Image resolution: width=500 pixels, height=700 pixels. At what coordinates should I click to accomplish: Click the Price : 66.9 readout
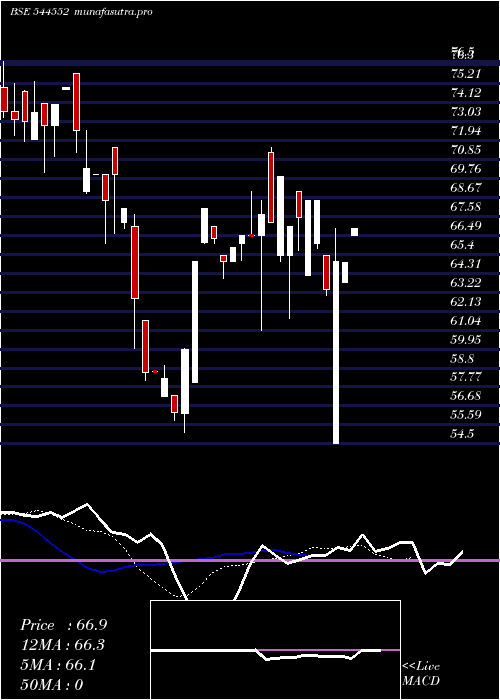point(63,625)
